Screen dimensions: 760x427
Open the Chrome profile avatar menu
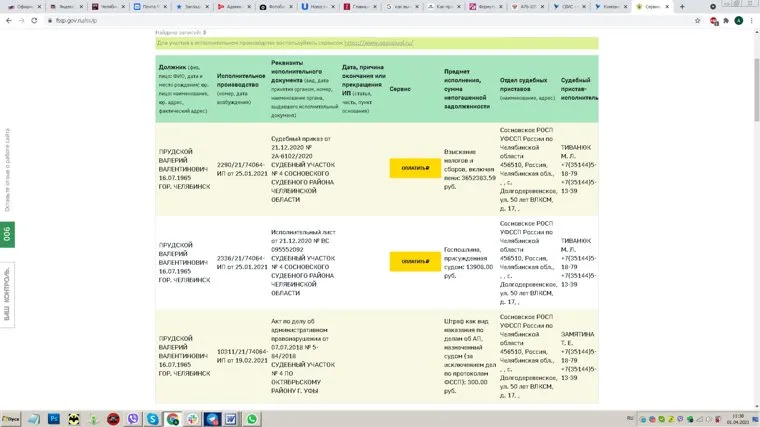pyautogui.click(x=738, y=19)
